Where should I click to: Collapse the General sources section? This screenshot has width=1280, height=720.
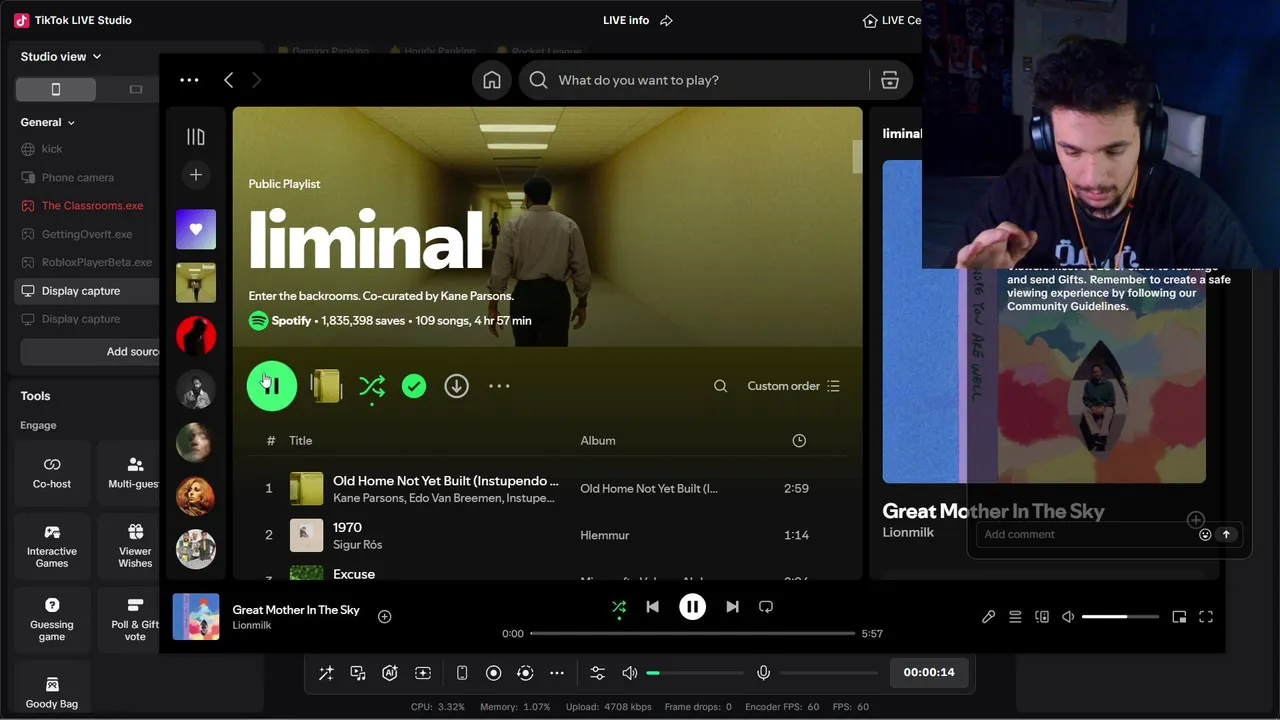48,122
